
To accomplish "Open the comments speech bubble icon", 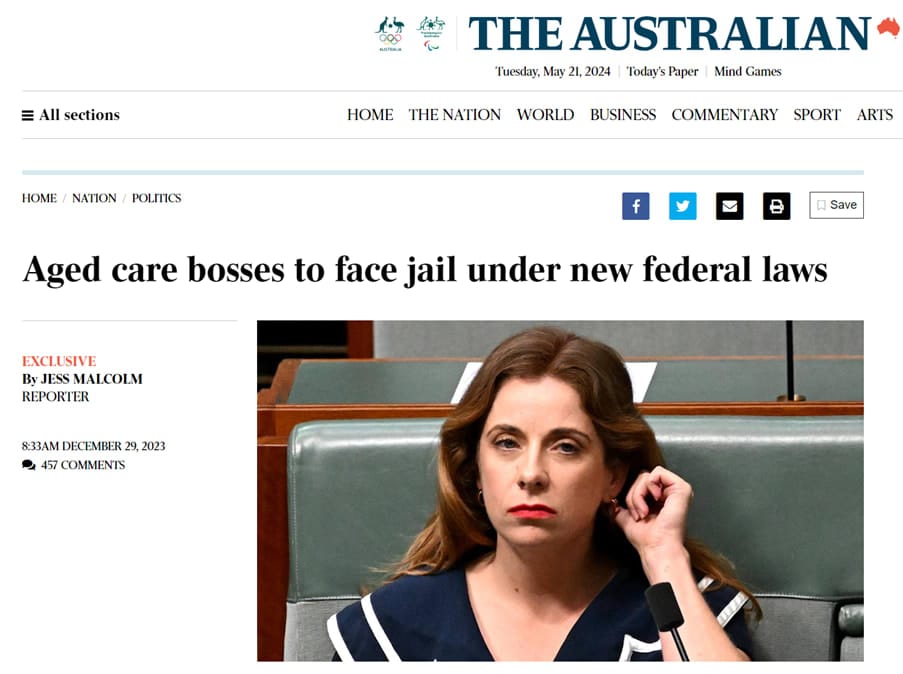I will tap(28, 465).
